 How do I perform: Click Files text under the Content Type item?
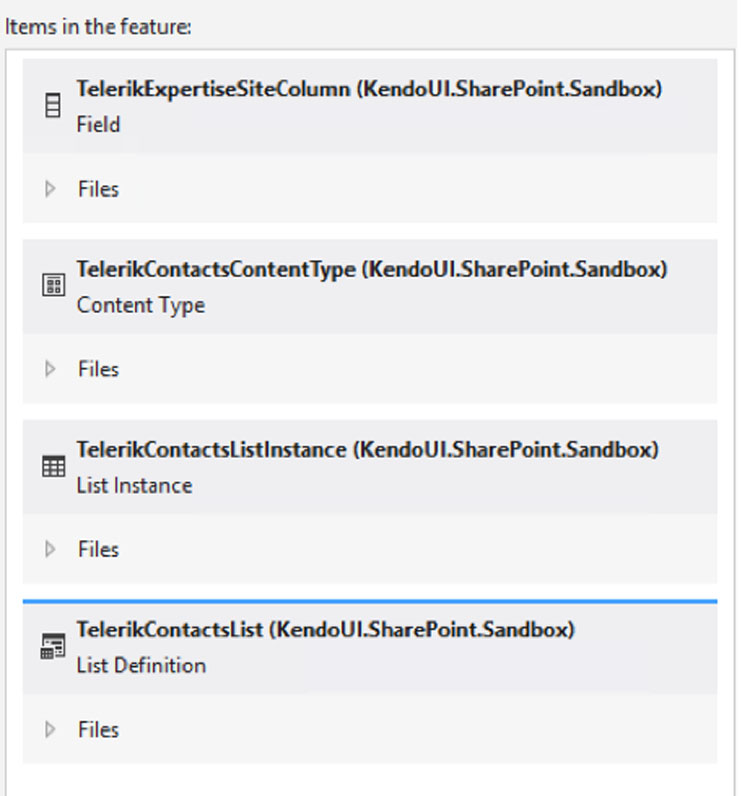point(99,369)
